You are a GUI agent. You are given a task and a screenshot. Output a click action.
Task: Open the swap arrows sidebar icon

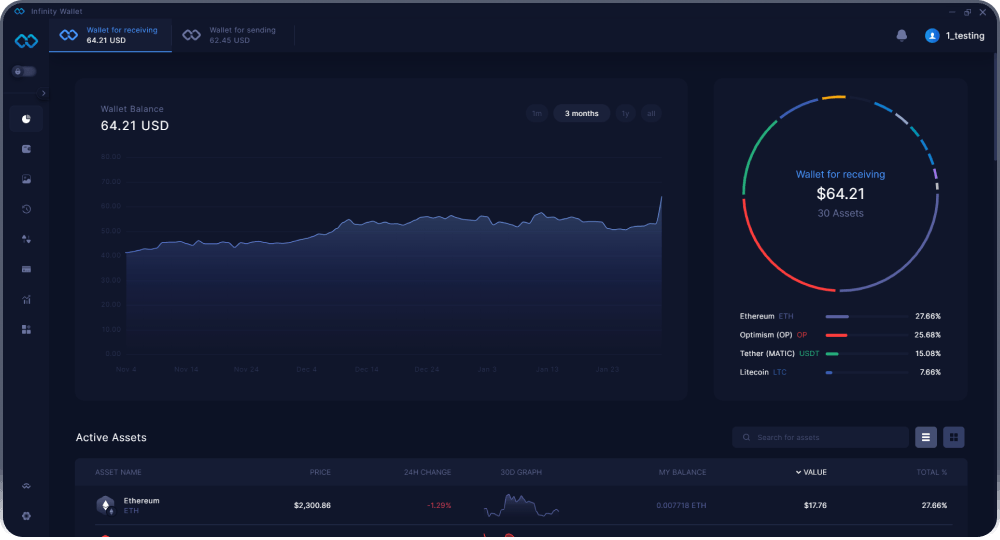click(26, 239)
